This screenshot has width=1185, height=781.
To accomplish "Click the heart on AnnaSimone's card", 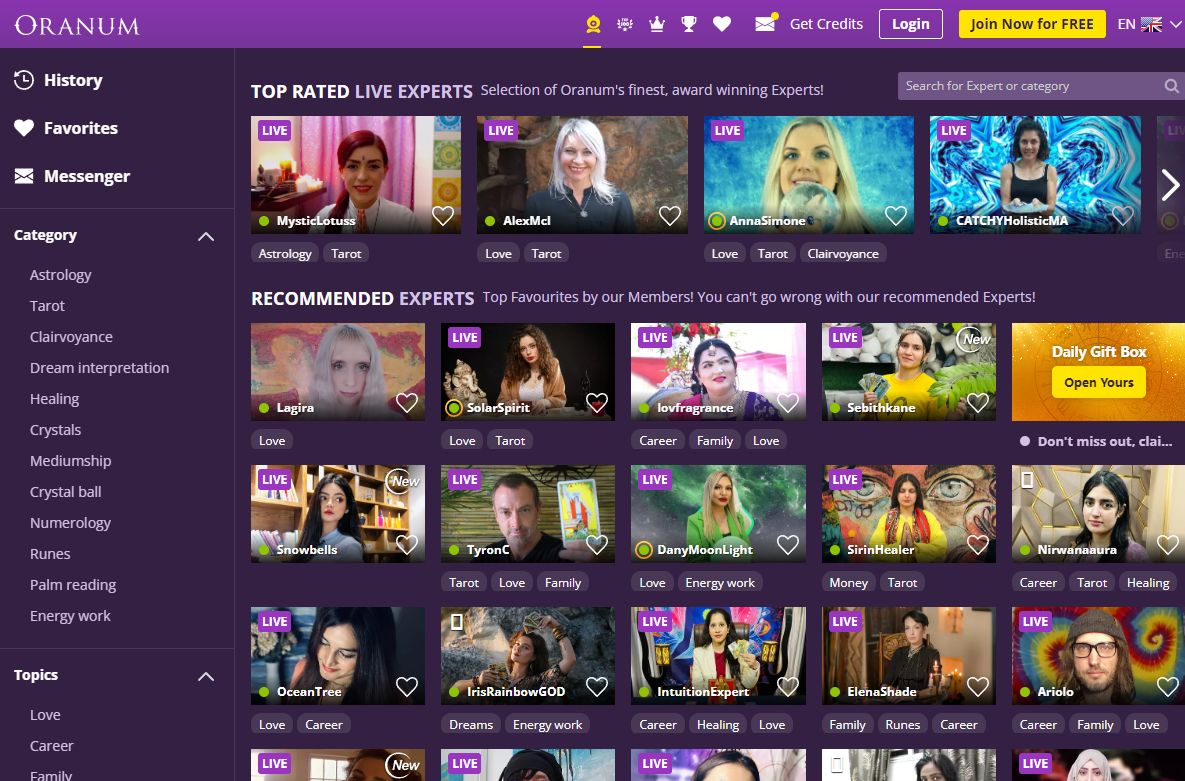I will coord(896,215).
